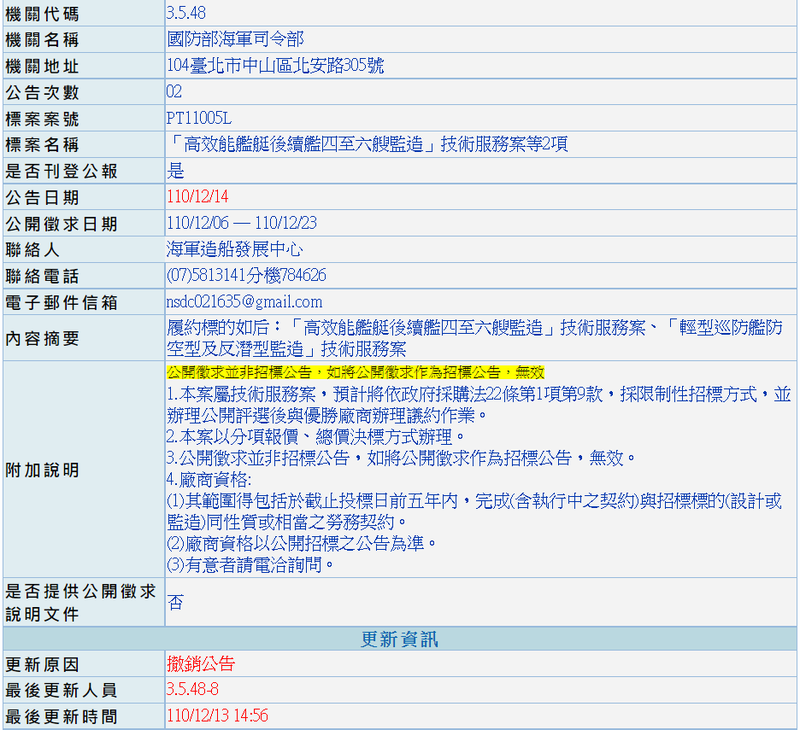The image size is (800, 730).
Task: Click the email nsdc021635@gmail.com
Action: click(x=244, y=302)
